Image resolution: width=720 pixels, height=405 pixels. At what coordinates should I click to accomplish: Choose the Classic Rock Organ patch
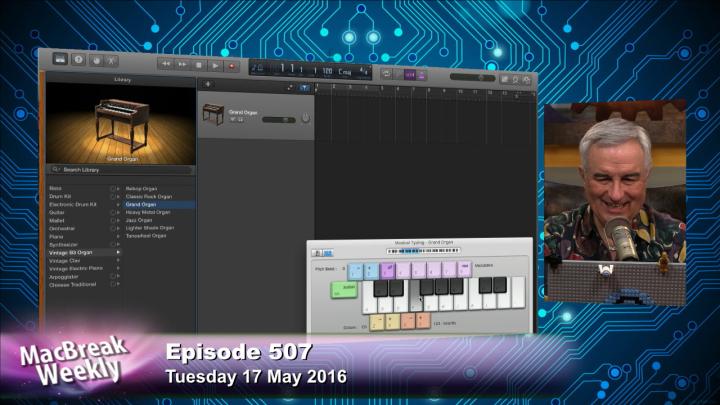[149, 197]
